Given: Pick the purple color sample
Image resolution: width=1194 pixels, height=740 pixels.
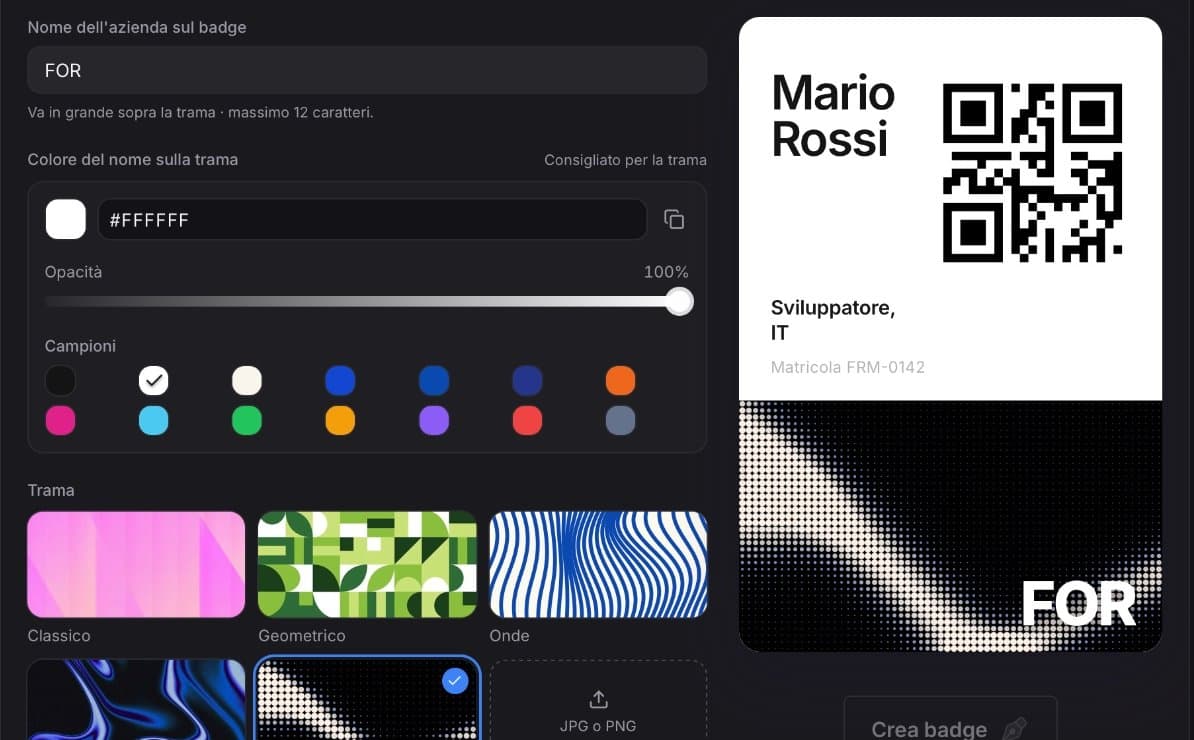Looking at the screenshot, I should pyautogui.click(x=434, y=420).
